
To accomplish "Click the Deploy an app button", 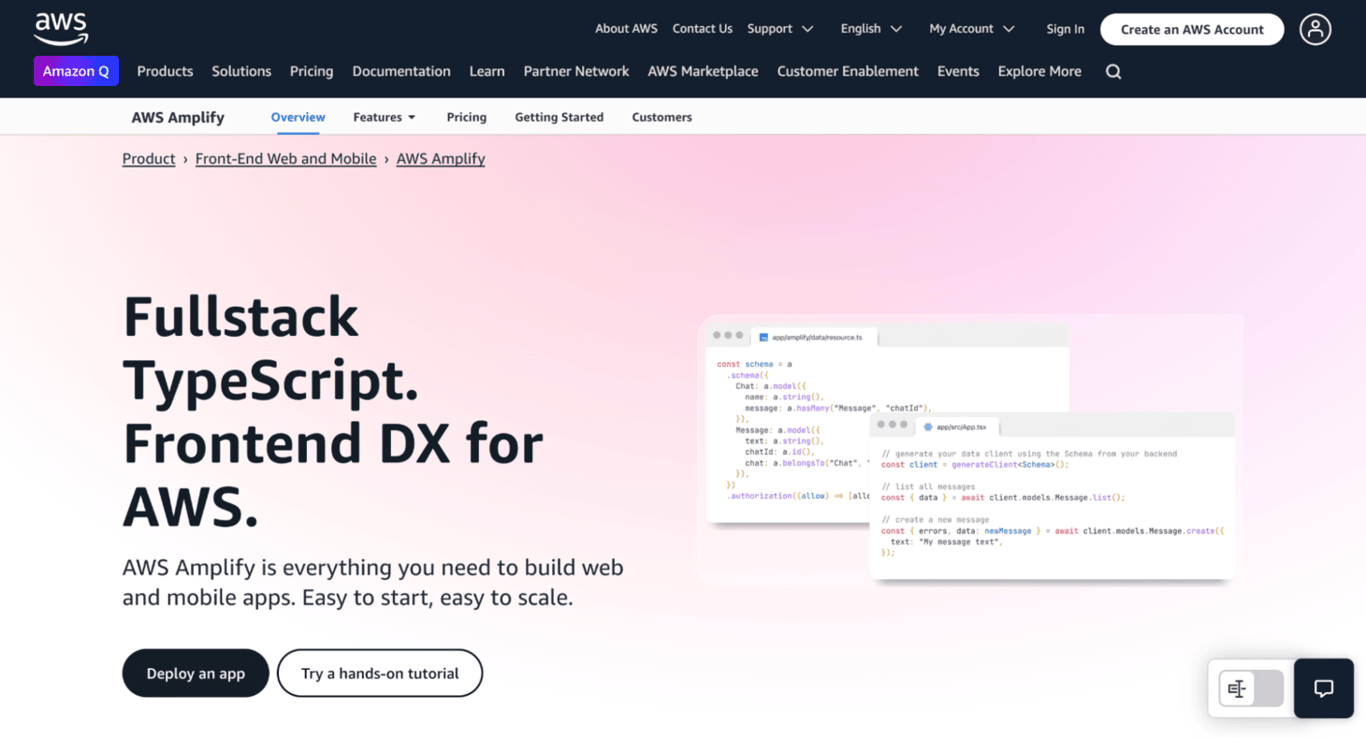I will point(195,673).
